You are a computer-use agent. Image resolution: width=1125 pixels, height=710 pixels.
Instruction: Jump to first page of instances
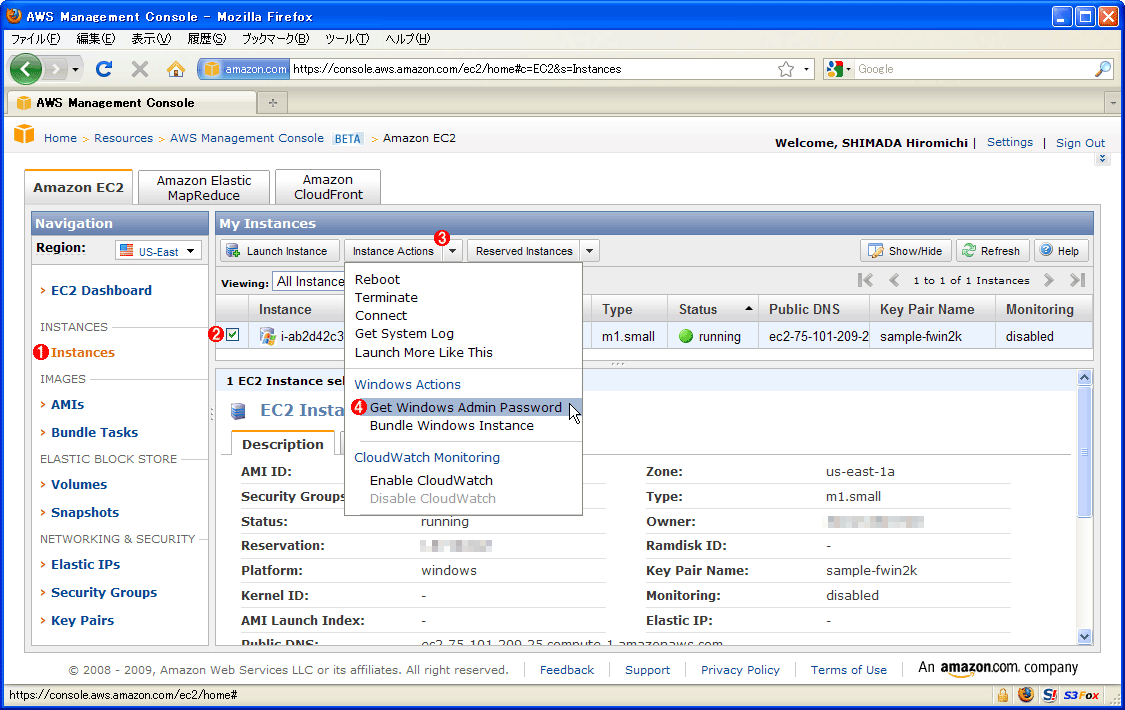pos(866,280)
